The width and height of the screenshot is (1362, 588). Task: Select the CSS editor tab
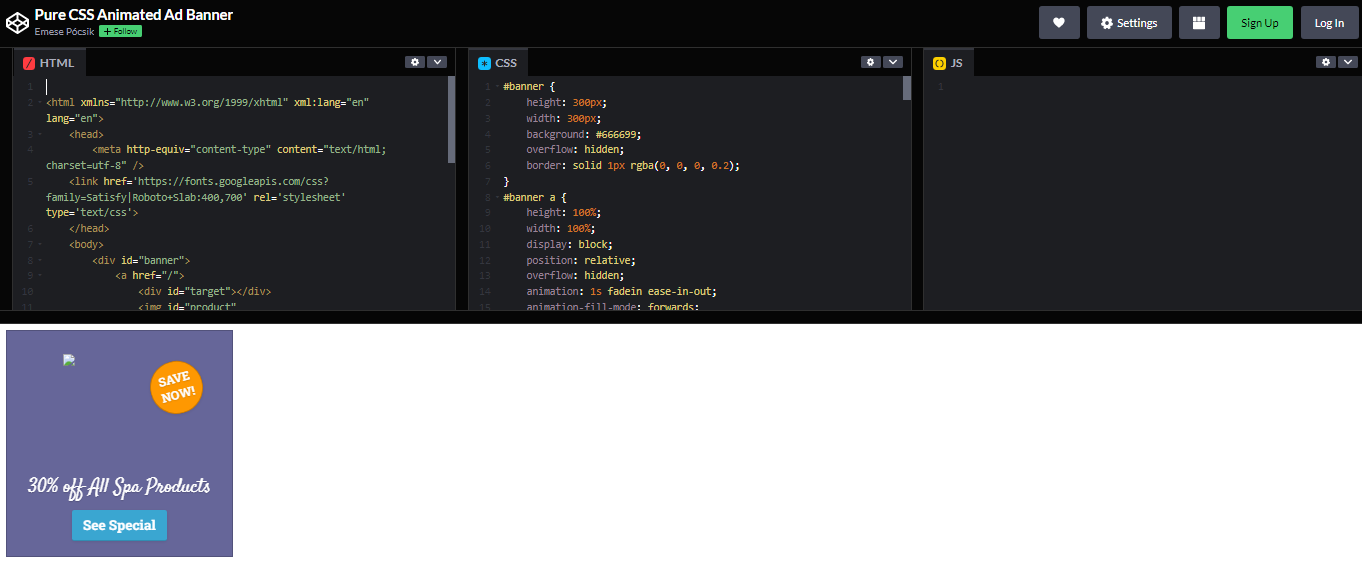[498, 63]
